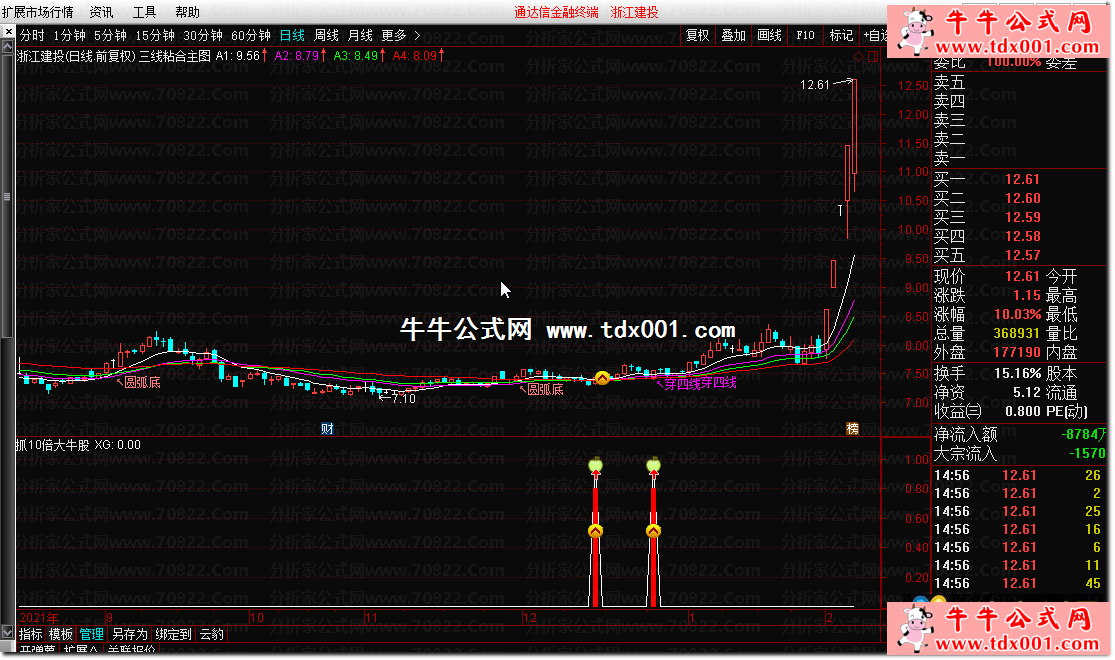Click the +自选 add to watchlist button
This screenshot has height=660, width=1115.
pyautogui.click(x=875, y=36)
